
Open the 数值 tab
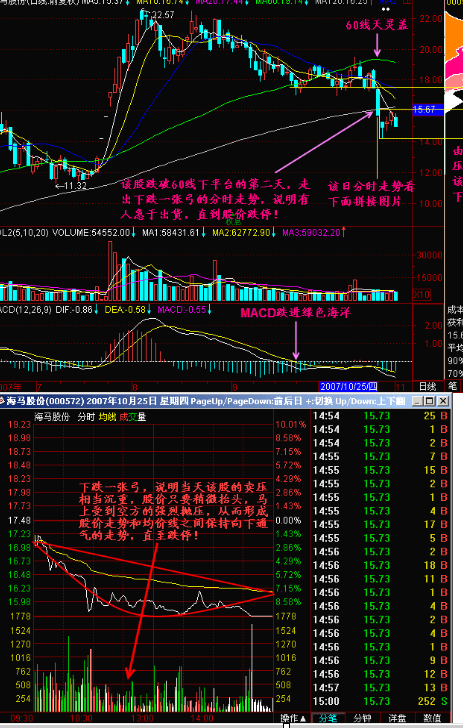click(432, 718)
